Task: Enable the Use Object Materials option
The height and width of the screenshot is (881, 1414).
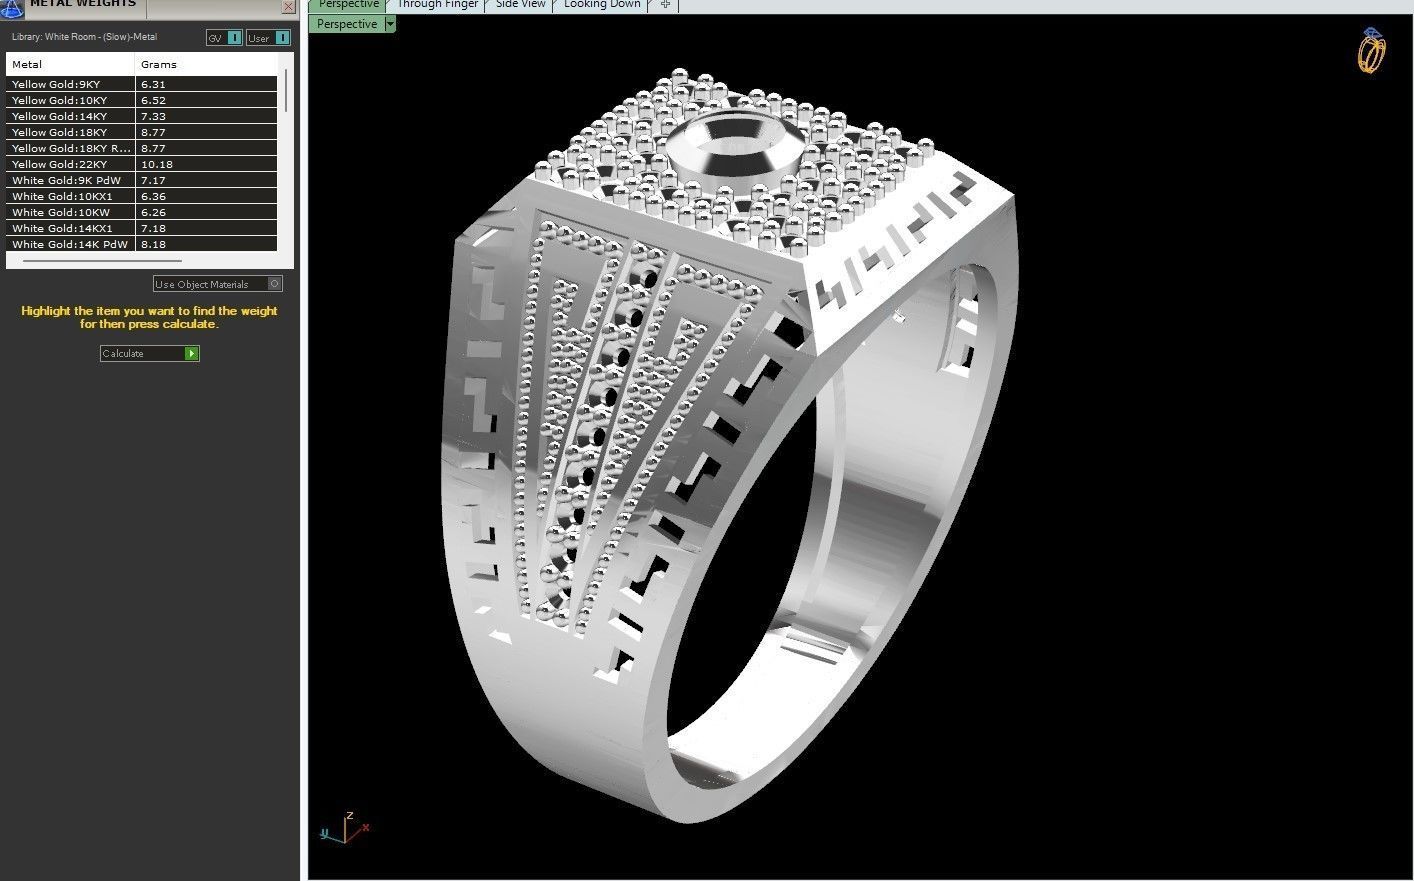Action: click(218, 284)
